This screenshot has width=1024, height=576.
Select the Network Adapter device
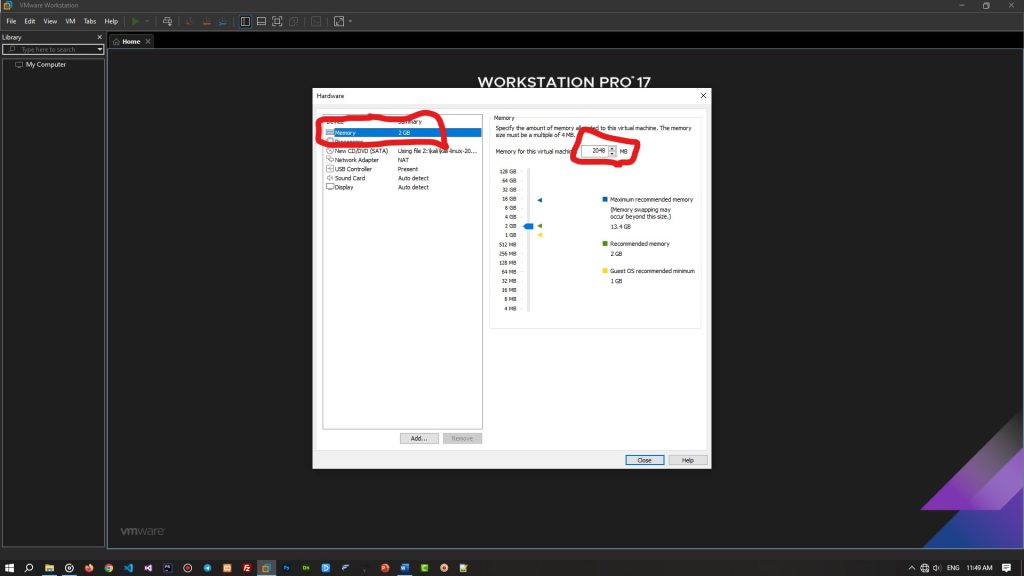coord(355,160)
